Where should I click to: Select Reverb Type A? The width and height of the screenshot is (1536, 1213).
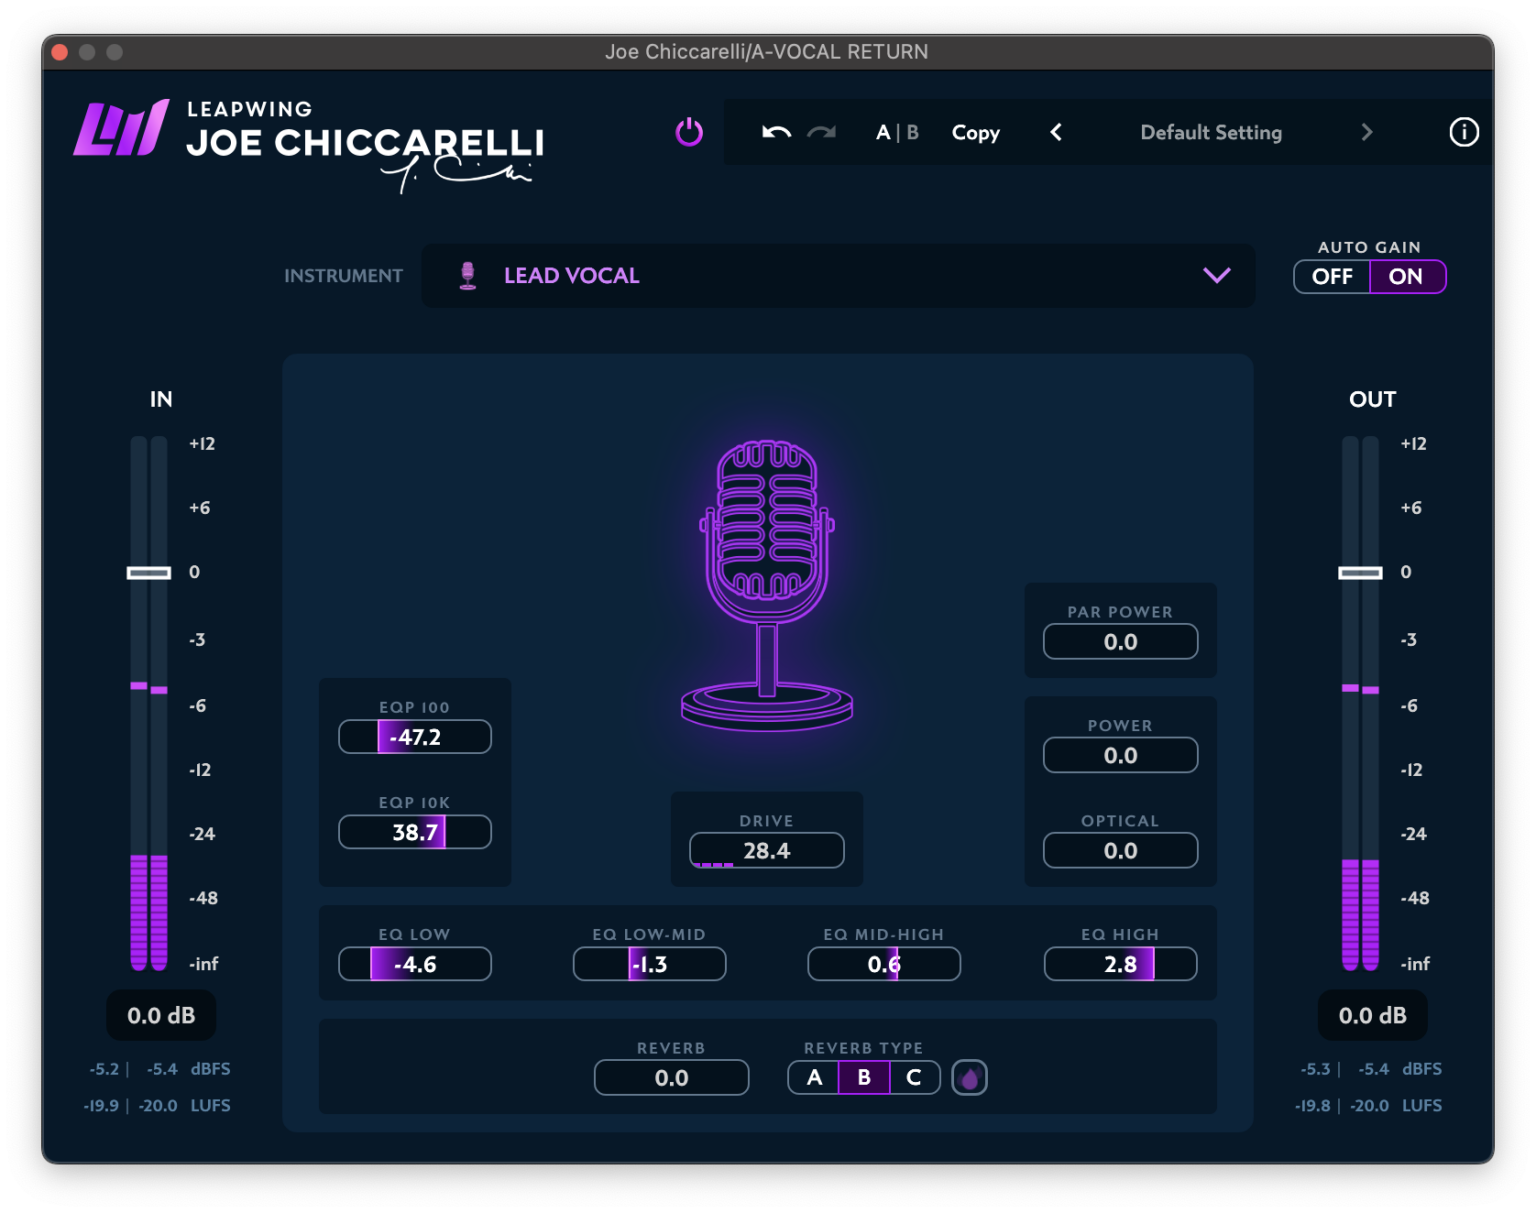click(812, 1077)
